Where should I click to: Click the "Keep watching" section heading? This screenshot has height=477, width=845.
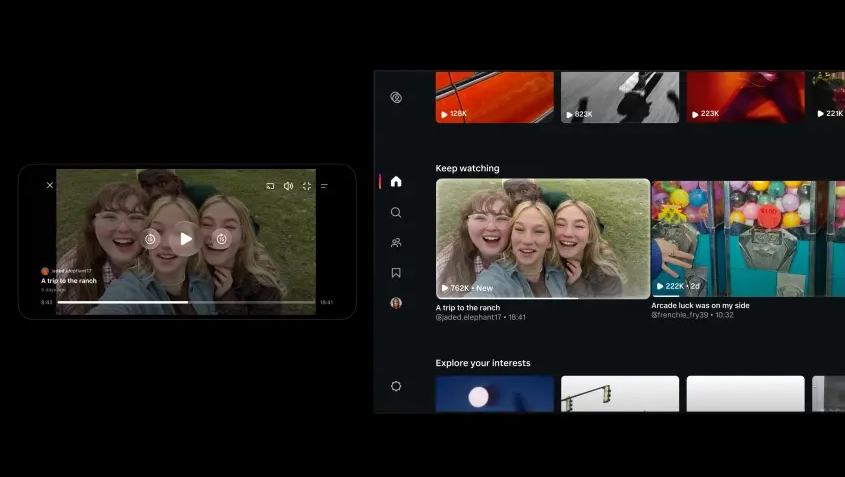pyautogui.click(x=467, y=168)
